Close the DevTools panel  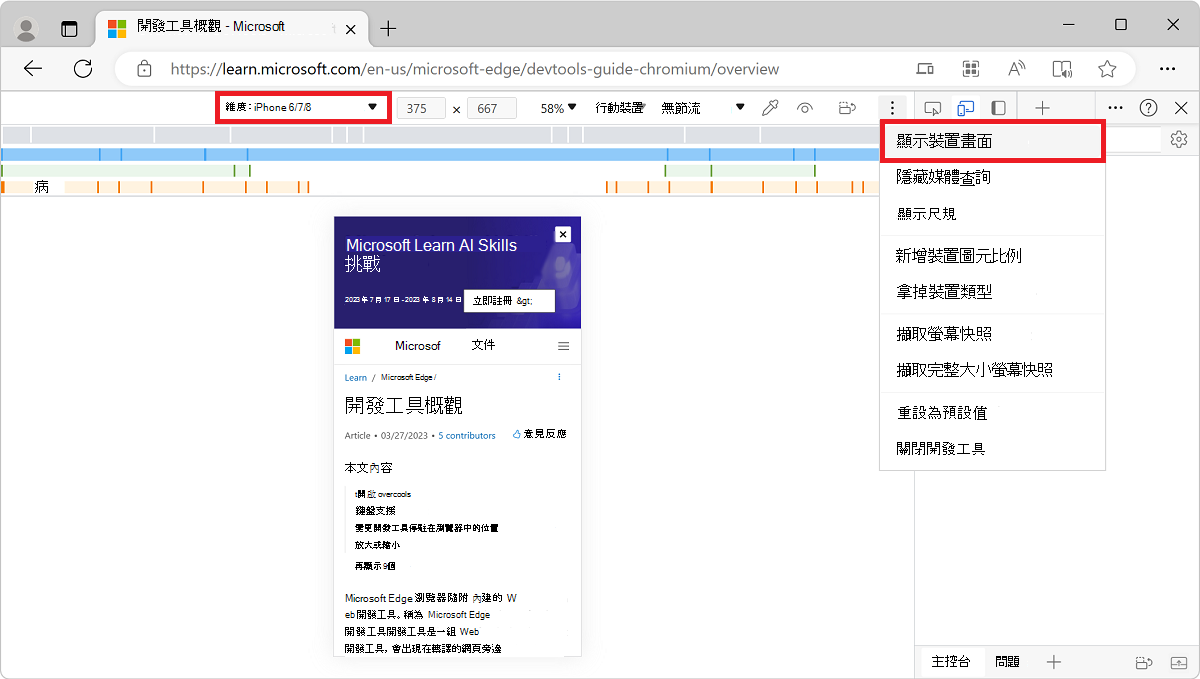(x=1181, y=108)
